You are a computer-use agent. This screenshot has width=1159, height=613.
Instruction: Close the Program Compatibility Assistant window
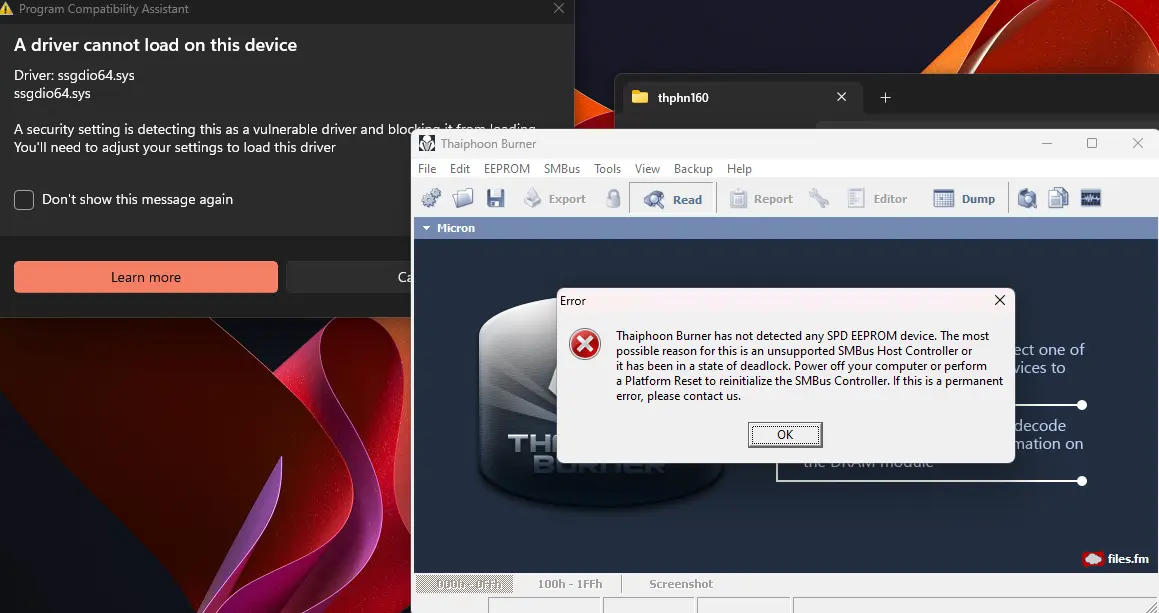[559, 8]
